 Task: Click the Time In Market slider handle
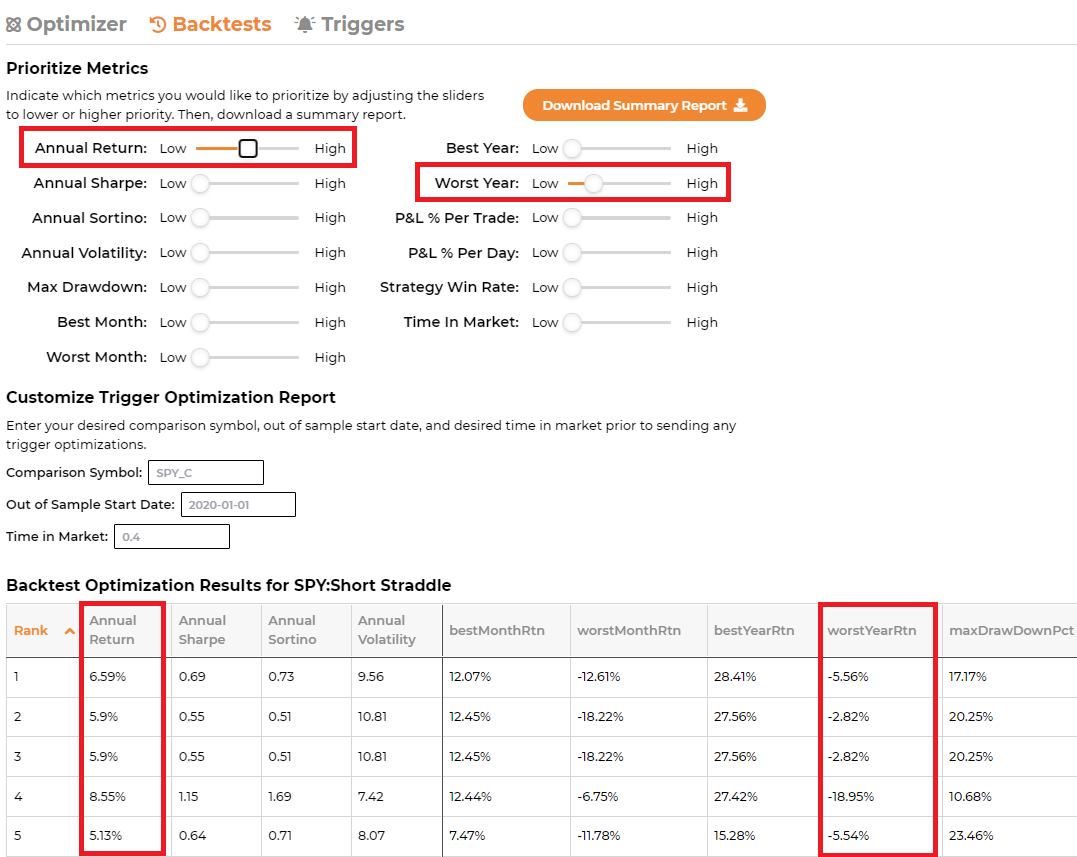[572, 322]
